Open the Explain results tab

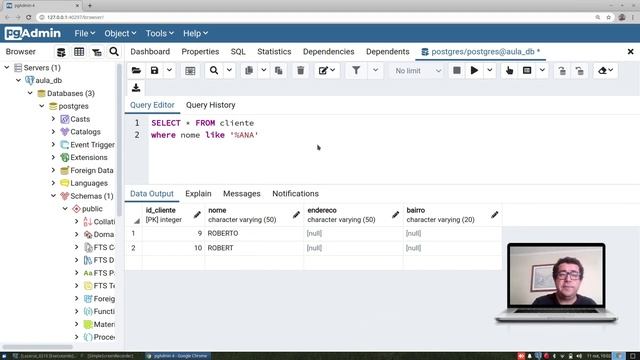[x=198, y=194]
